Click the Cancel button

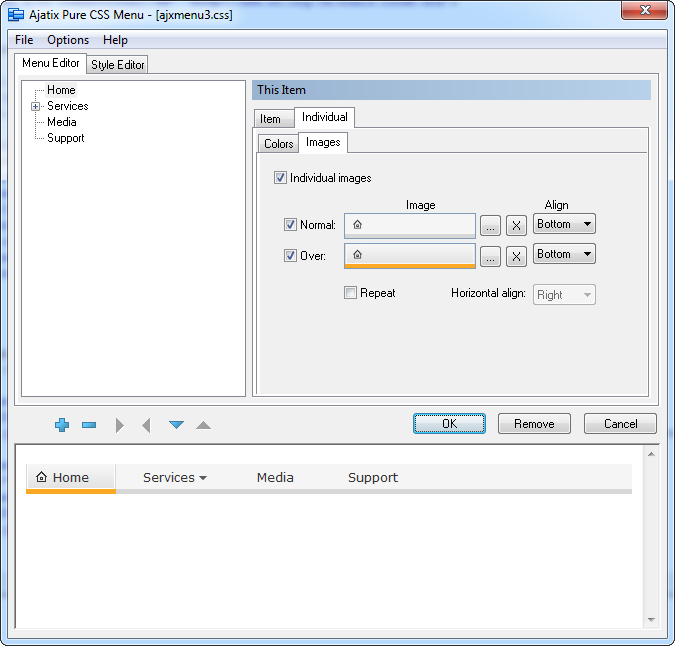(620, 424)
